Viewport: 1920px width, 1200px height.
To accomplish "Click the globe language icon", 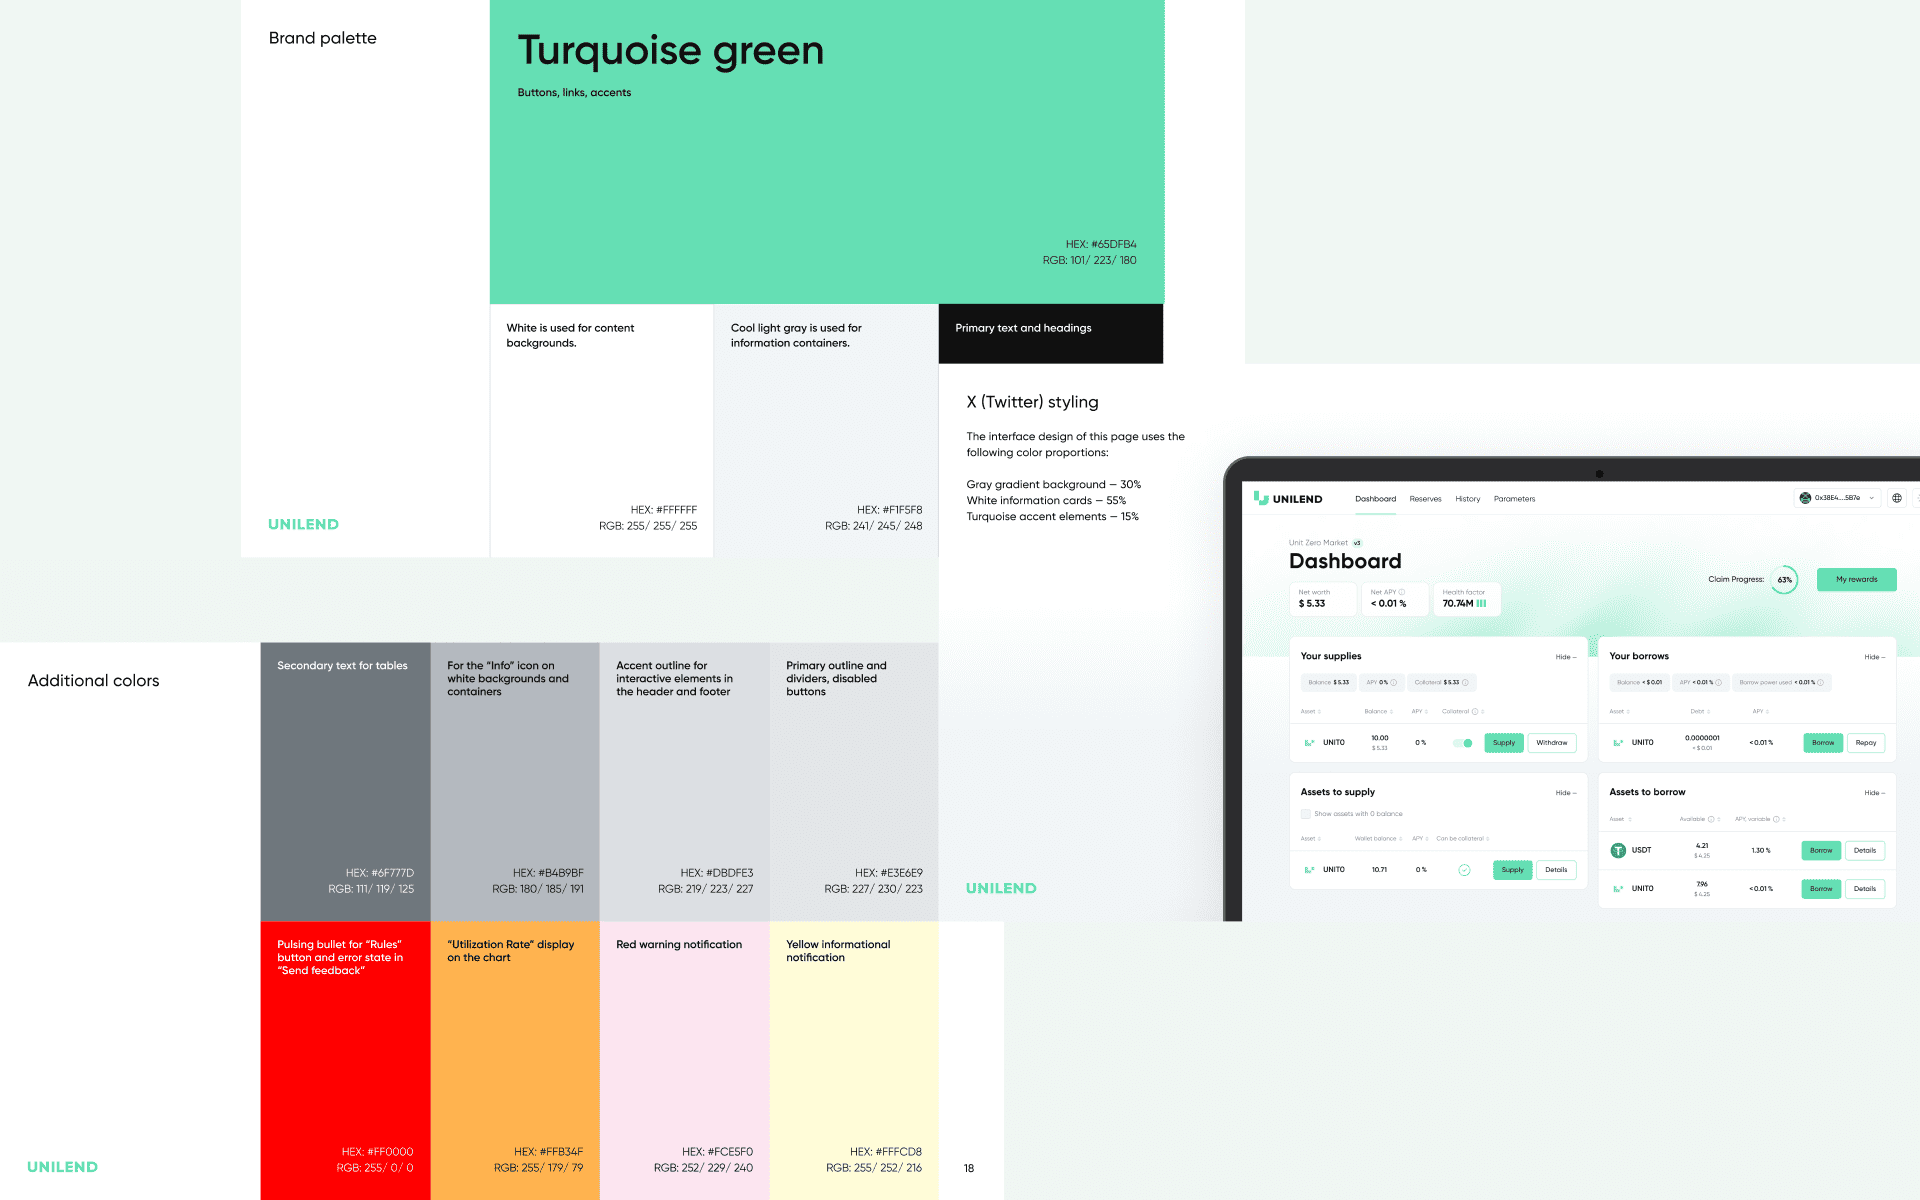I will pyautogui.click(x=1896, y=498).
